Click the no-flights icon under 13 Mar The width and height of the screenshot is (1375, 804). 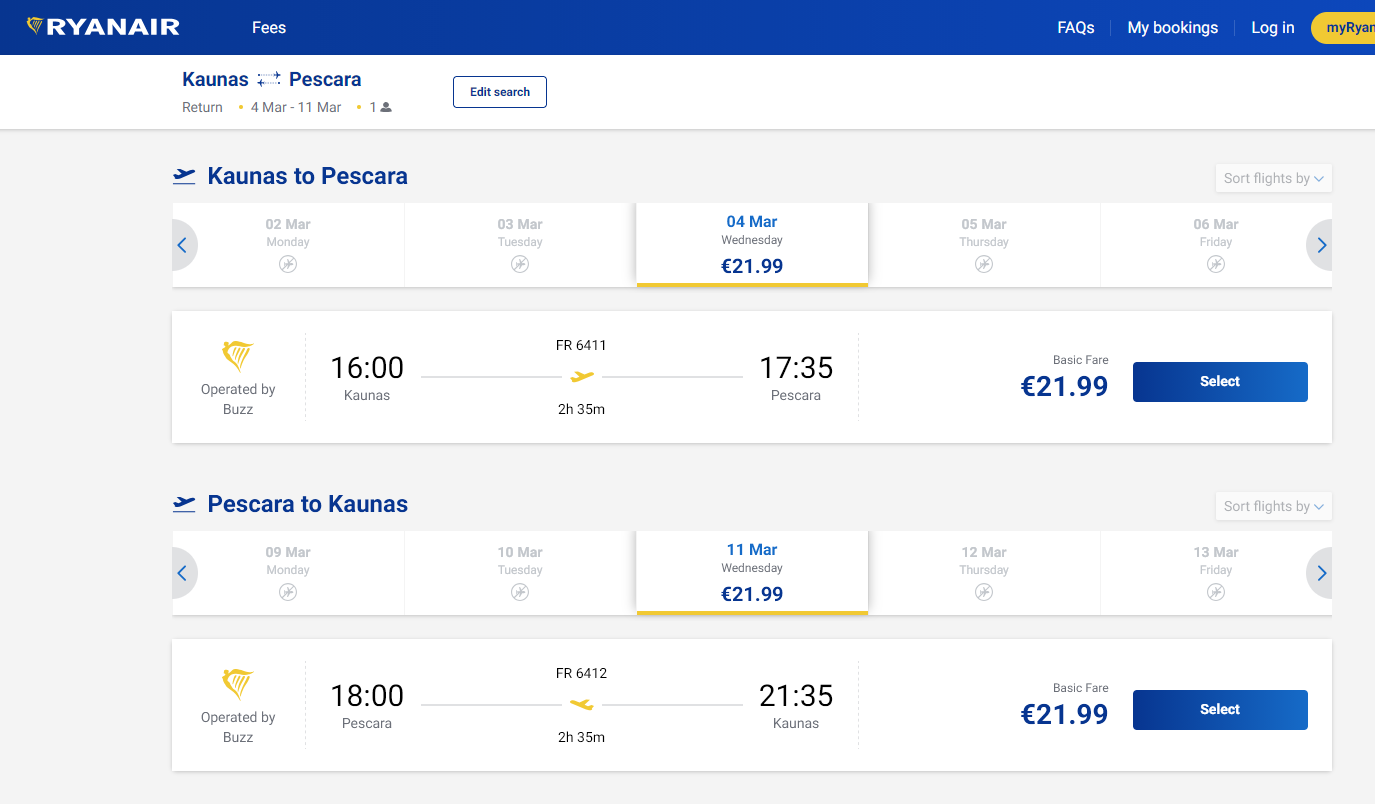pos(1216,592)
